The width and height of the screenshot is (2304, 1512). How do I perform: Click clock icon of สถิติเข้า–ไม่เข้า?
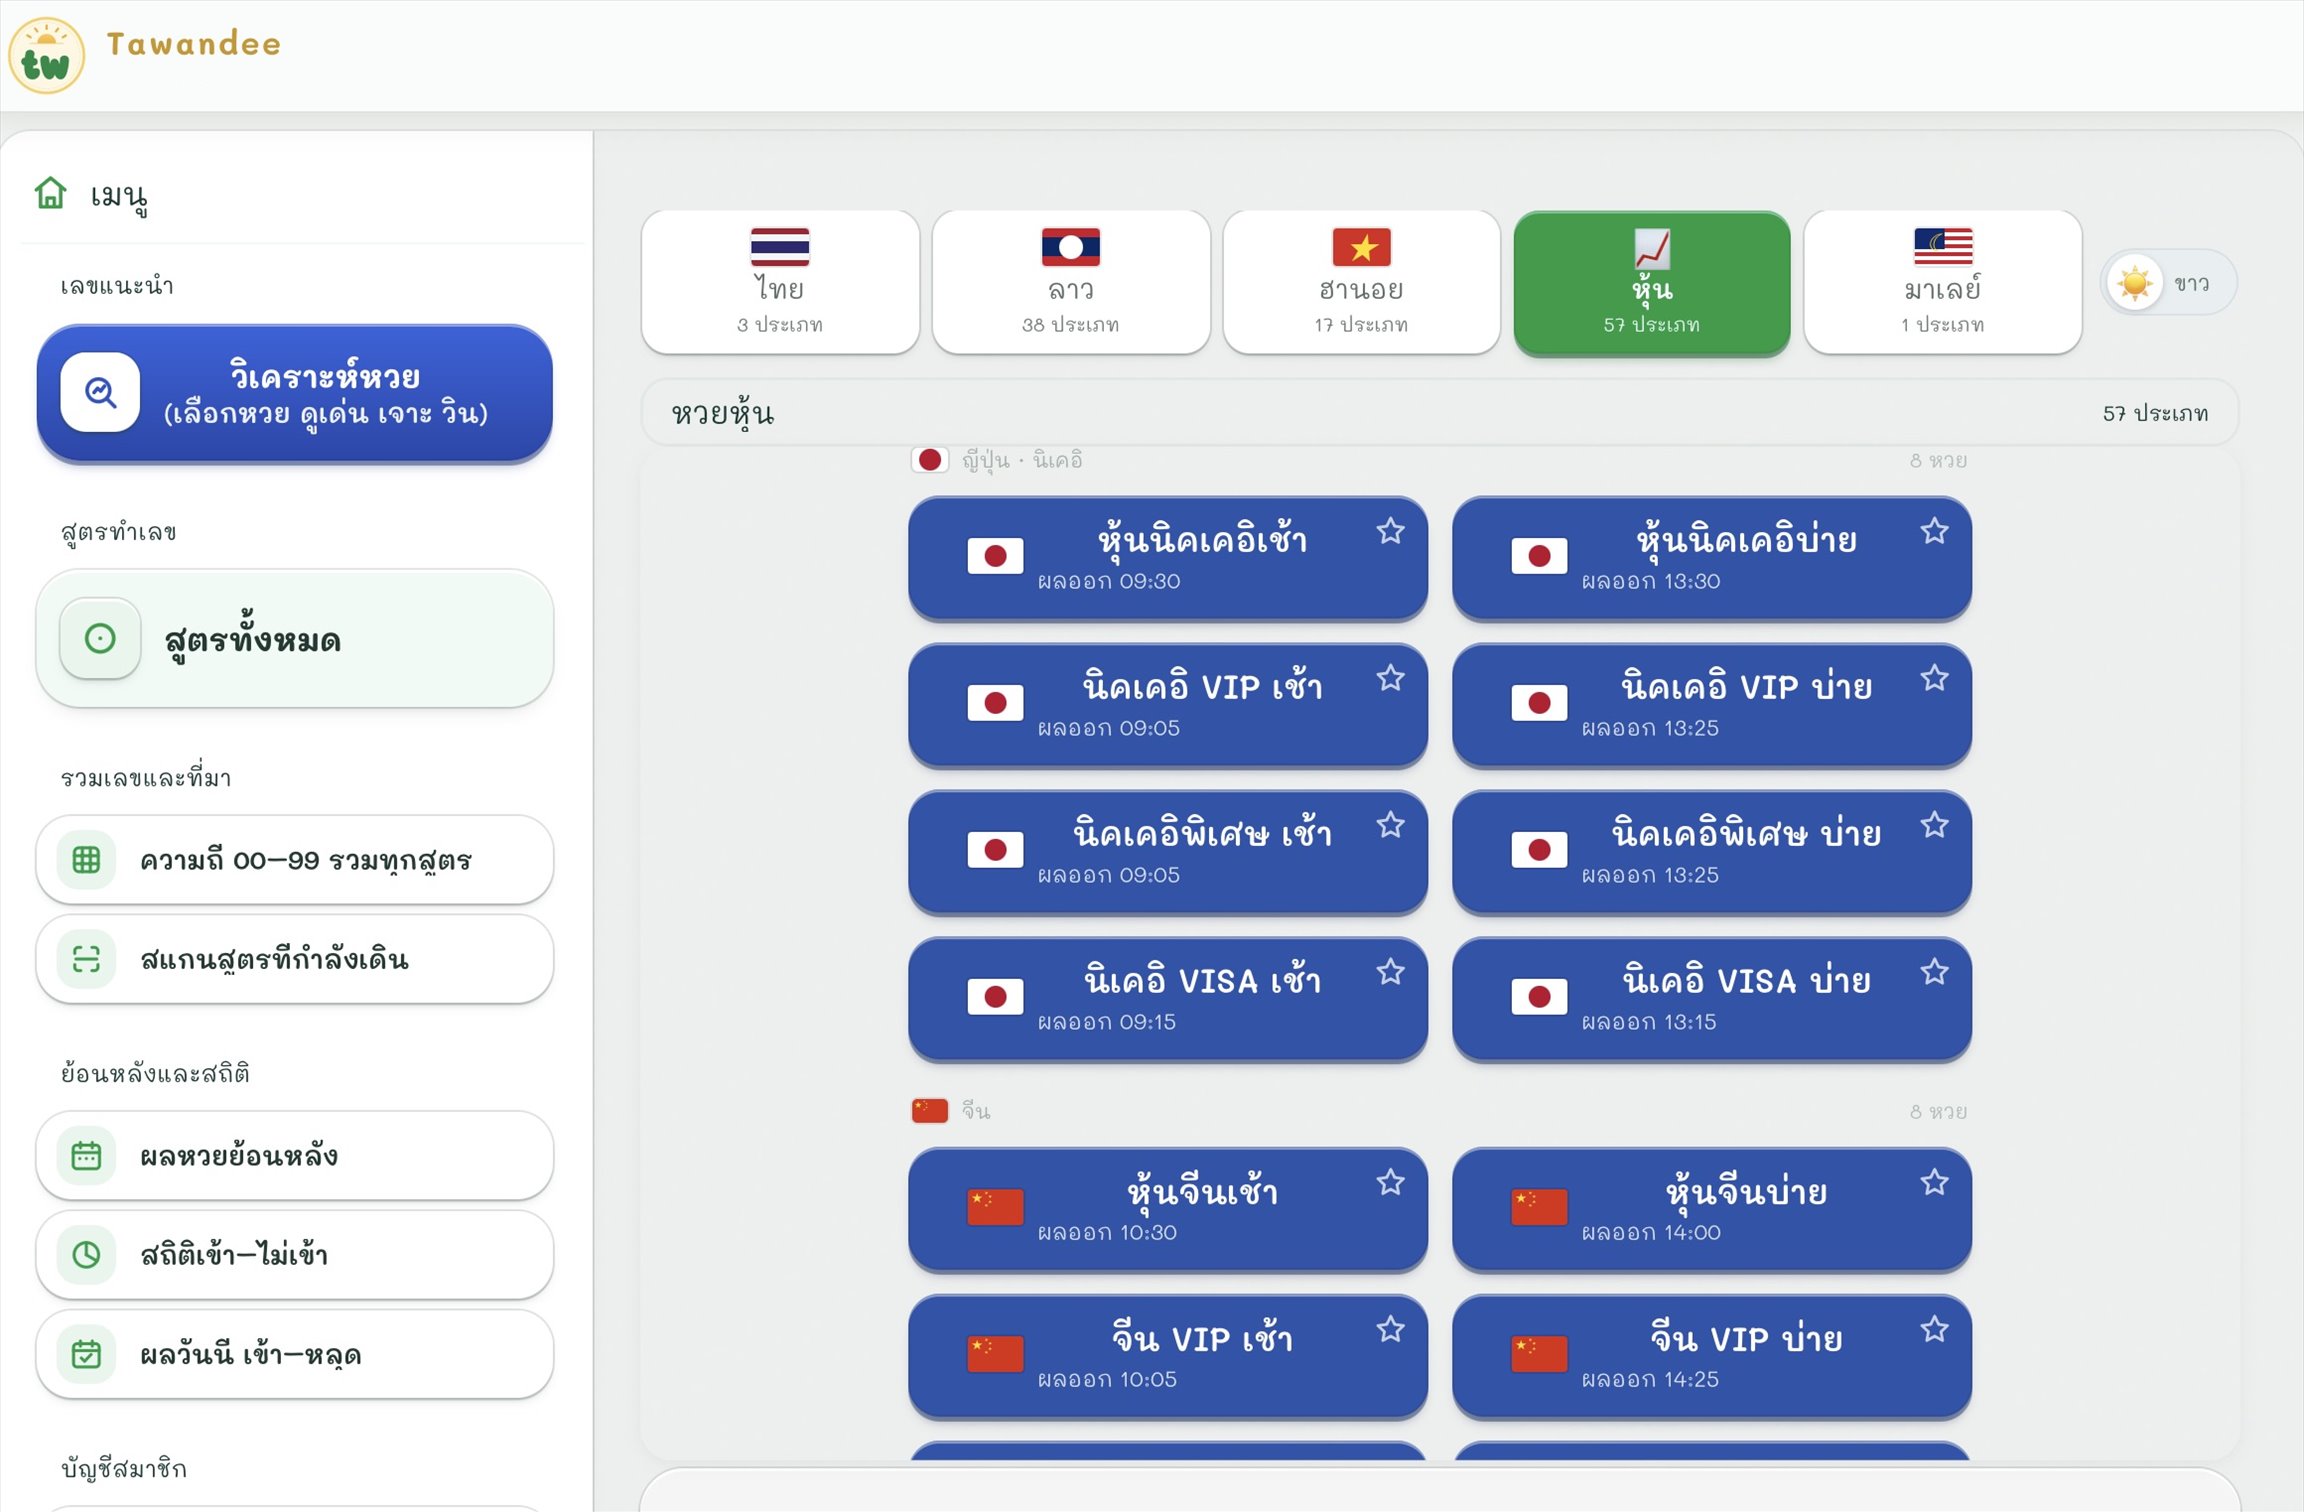[87, 1255]
